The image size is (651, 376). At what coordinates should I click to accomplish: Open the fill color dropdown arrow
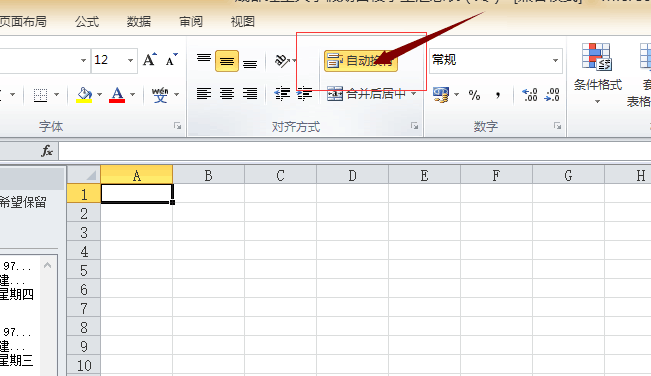coord(99,95)
